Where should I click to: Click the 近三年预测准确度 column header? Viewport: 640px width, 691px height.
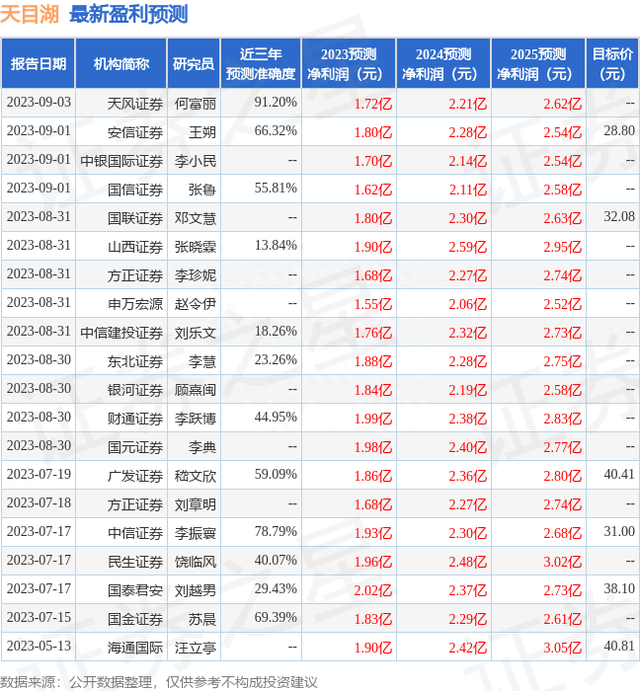260,64
